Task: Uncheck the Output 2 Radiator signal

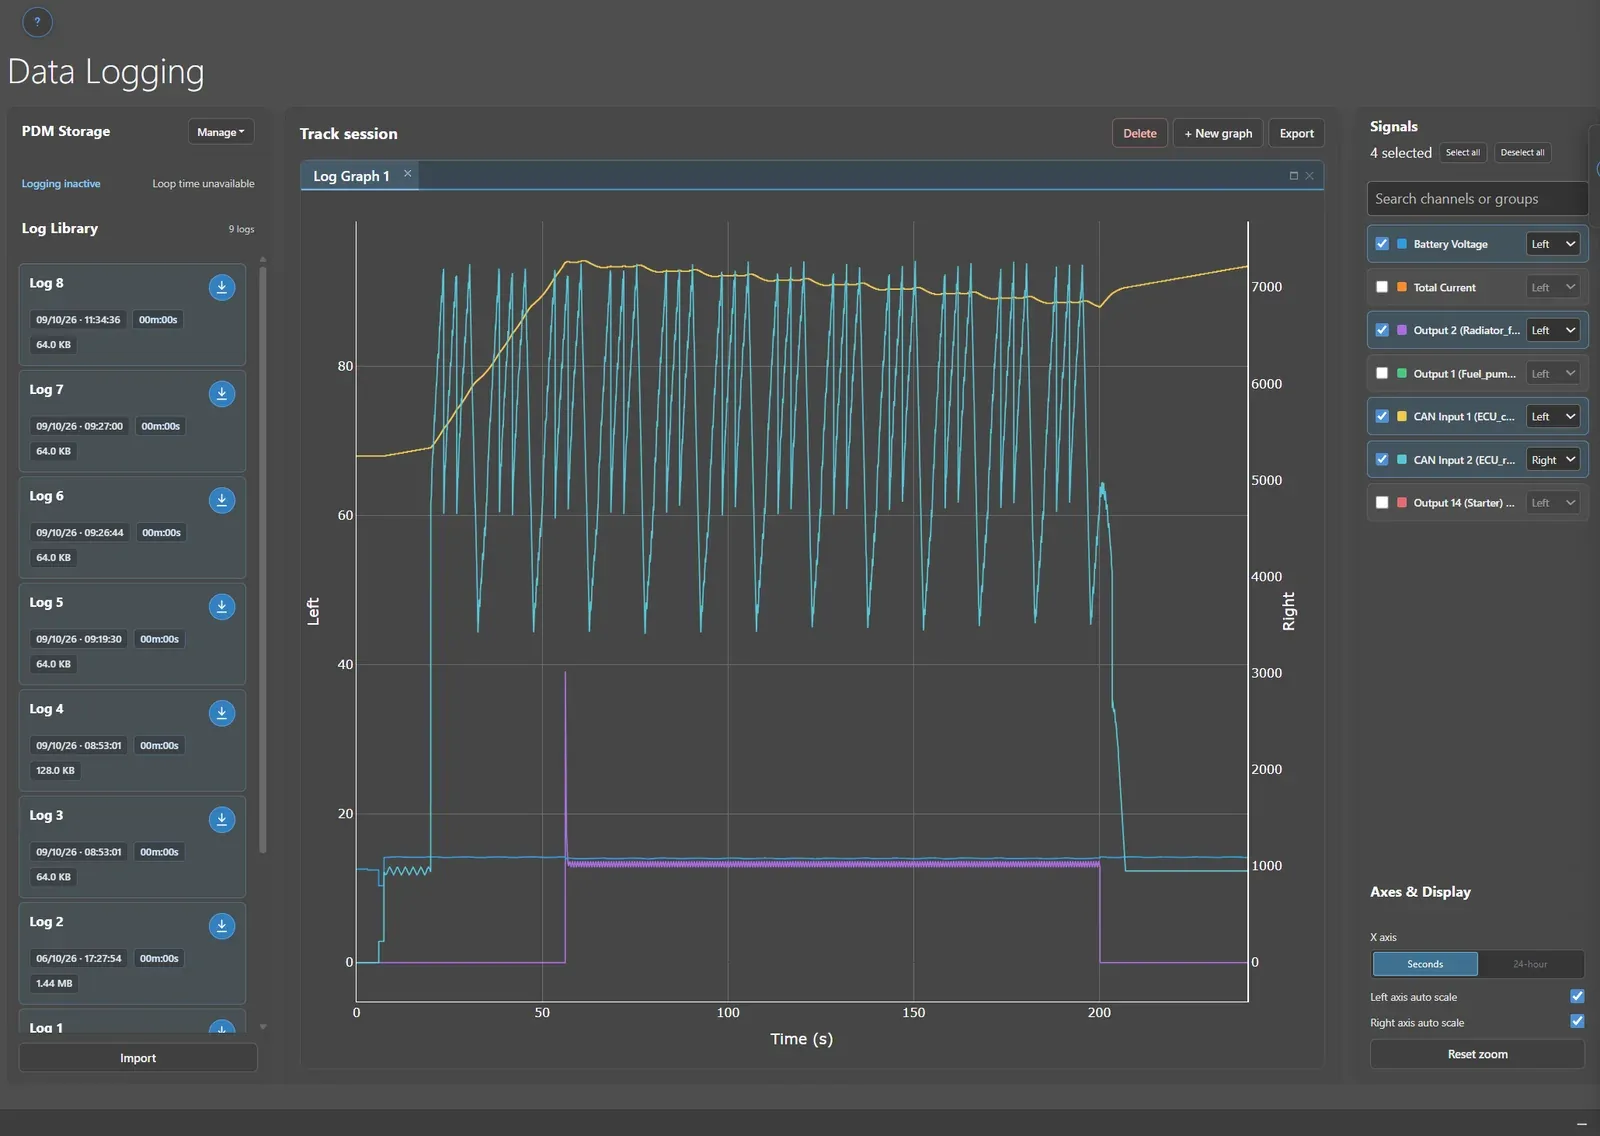Action: click(x=1382, y=330)
